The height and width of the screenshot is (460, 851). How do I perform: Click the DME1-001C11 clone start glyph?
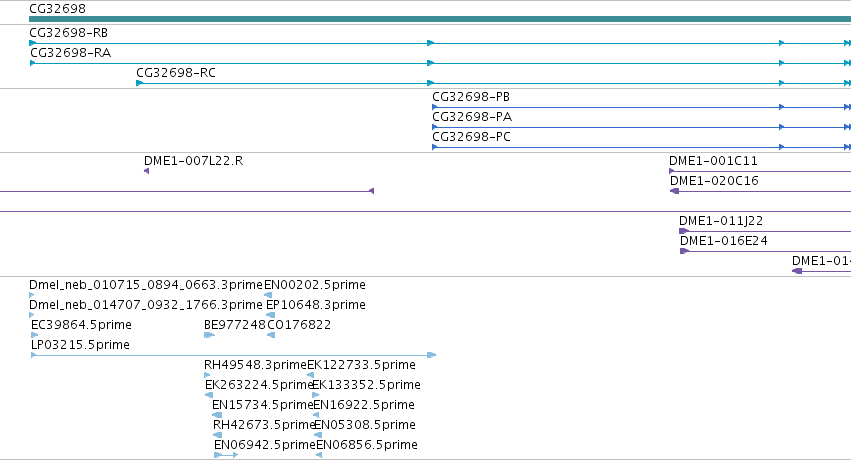click(672, 171)
